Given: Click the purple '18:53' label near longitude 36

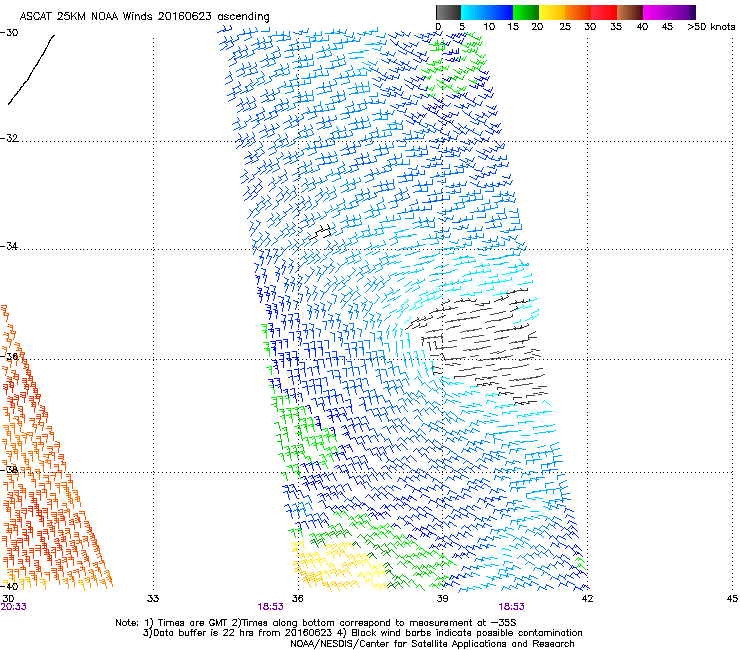Looking at the screenshot, I should pyautogui.click(x=270, y=607).
